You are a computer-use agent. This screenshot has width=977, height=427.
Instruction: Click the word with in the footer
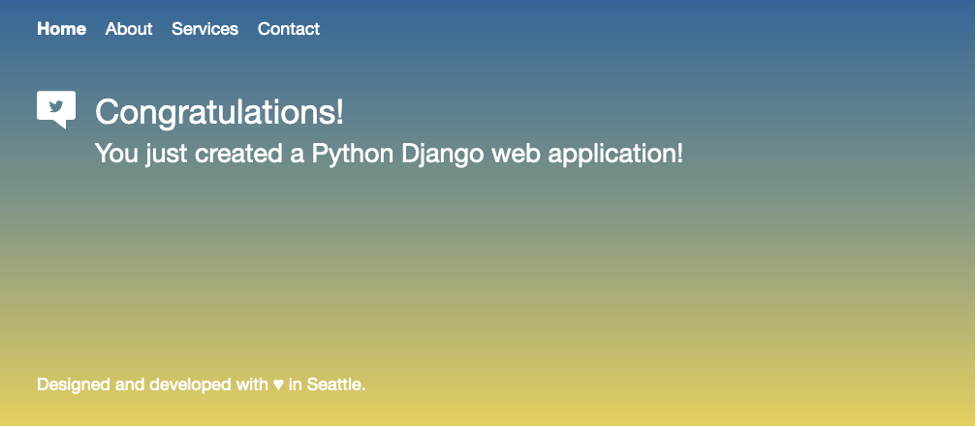click(x=251, y=385)
